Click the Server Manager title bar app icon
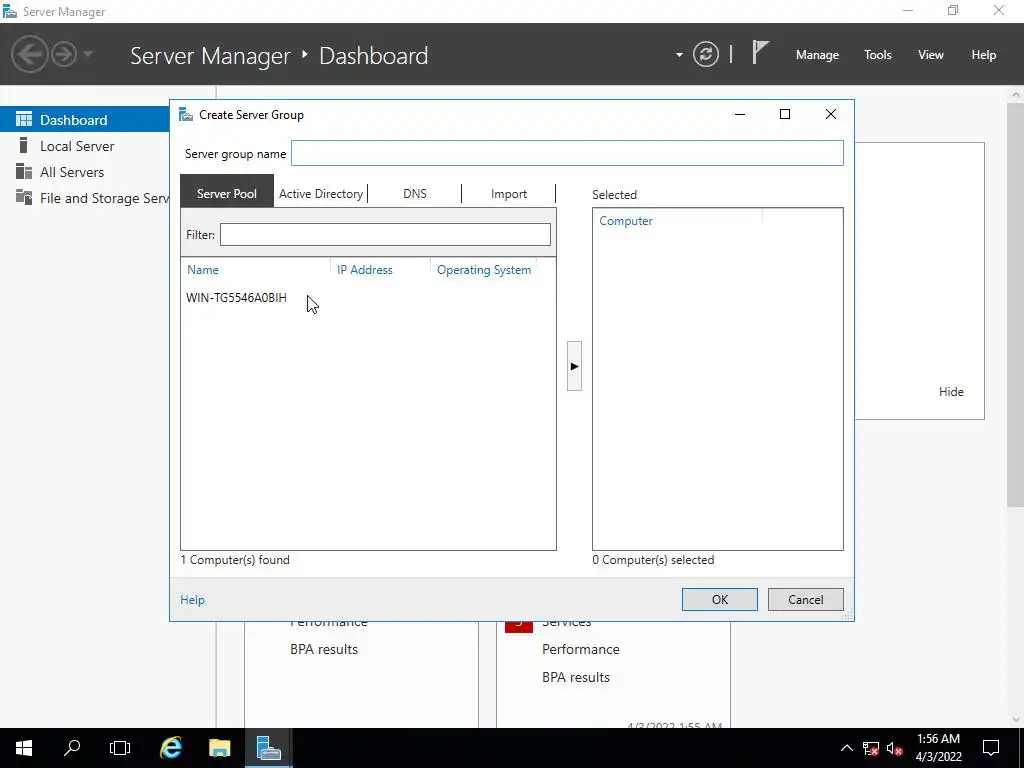The height and width of the screenshot is (768, 1024). (10, 11)
